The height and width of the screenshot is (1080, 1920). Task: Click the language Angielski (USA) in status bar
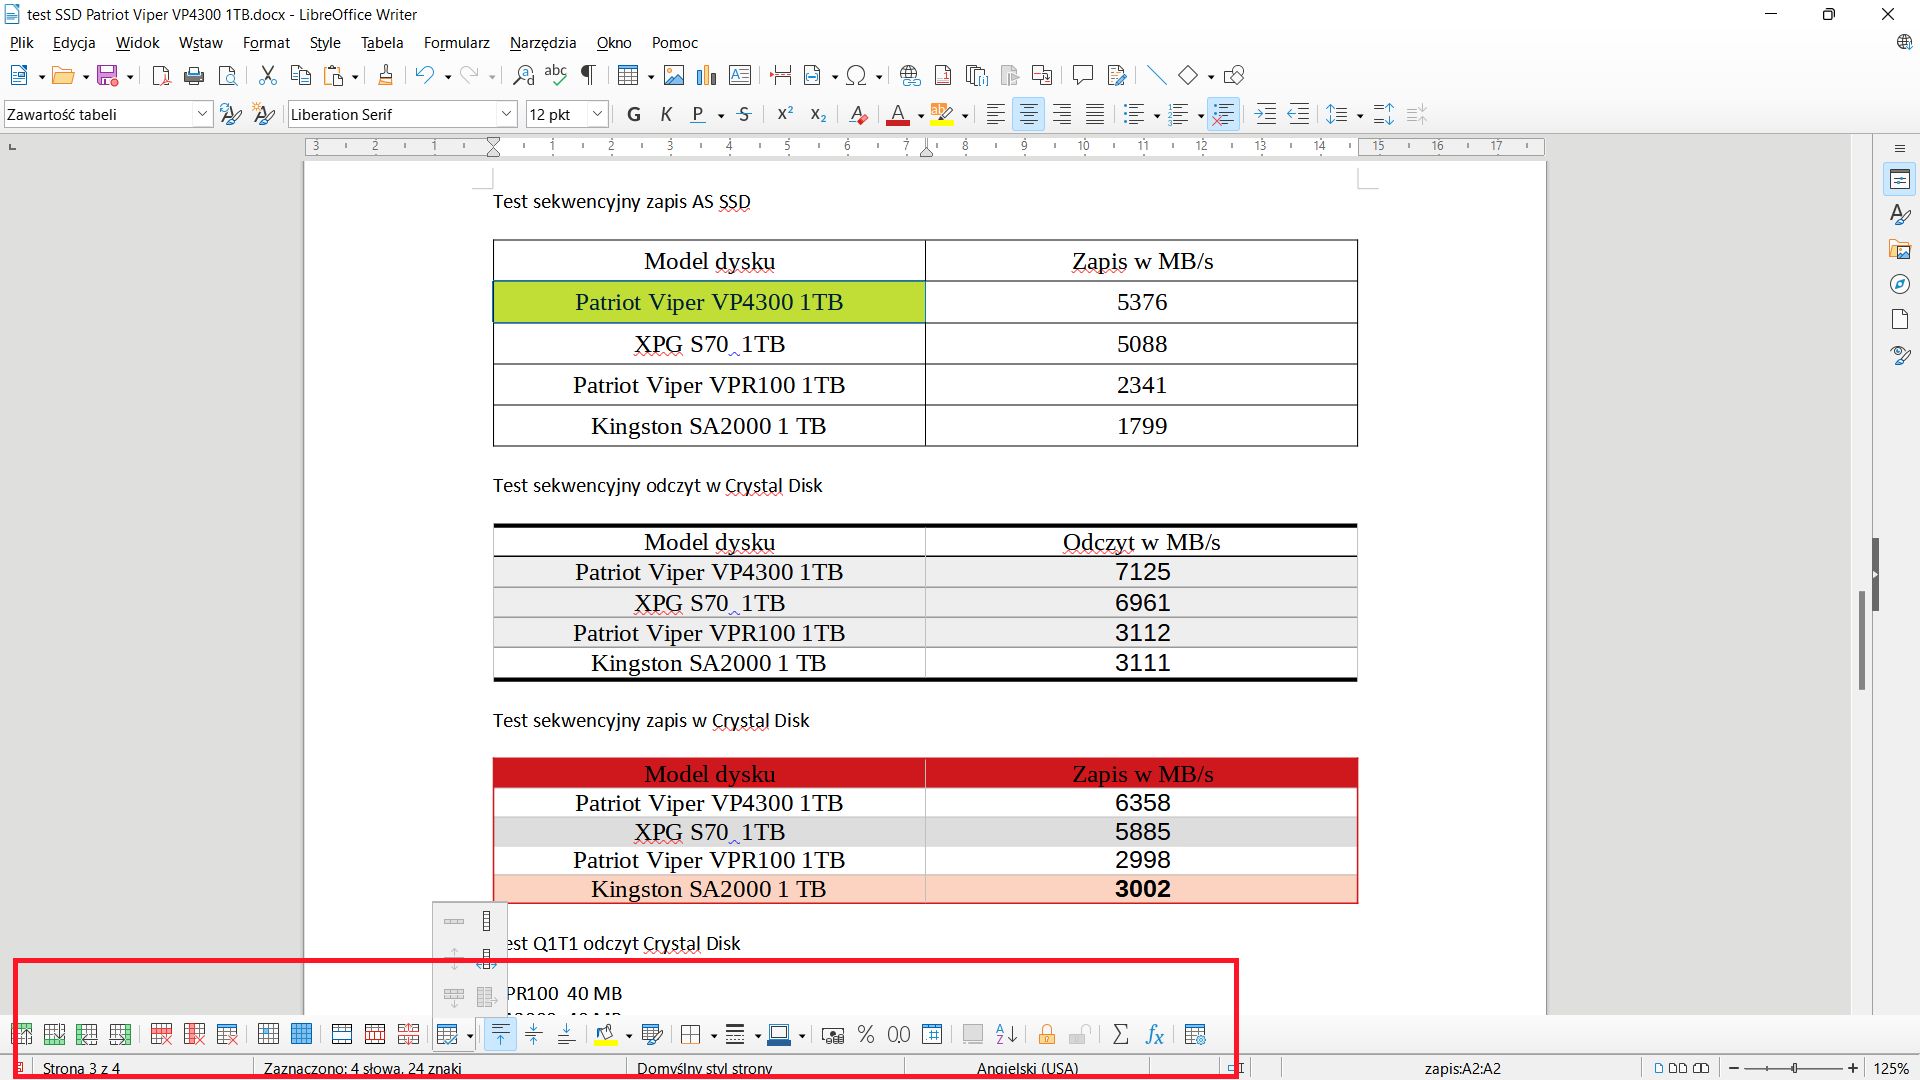(1028, 1068)
